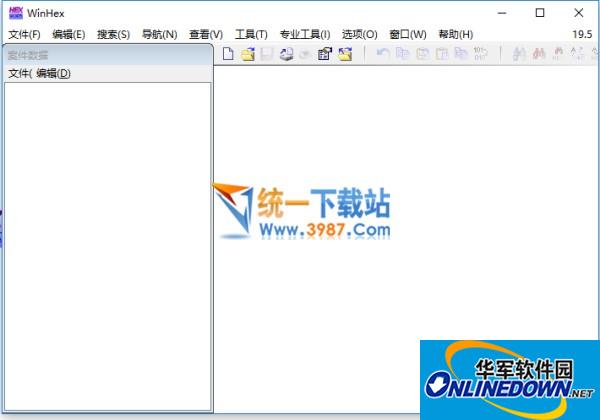Screen dimensions: 600x420
Task: Click the 19.5 version number text
Action: click(582, 34)
